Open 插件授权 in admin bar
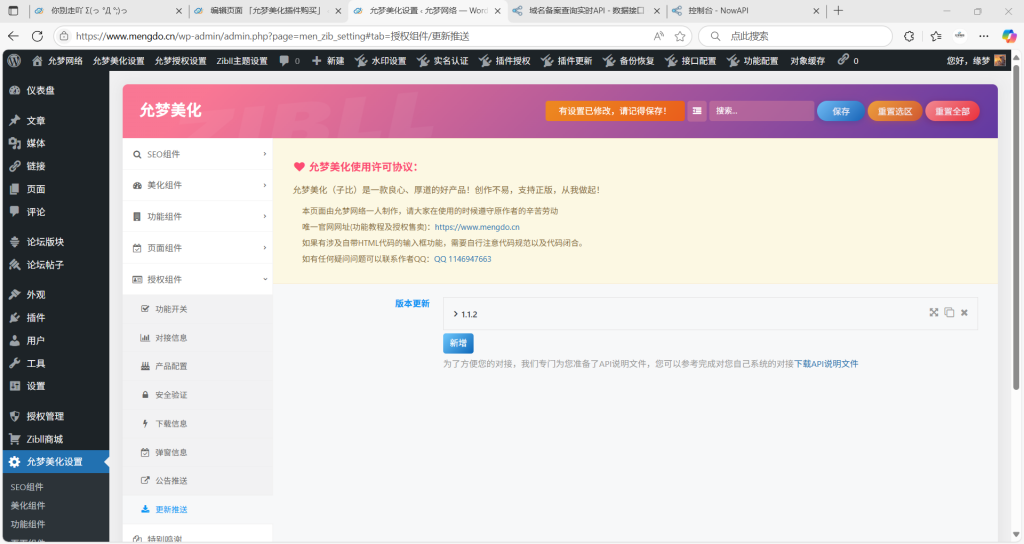 tap(505, 61)
